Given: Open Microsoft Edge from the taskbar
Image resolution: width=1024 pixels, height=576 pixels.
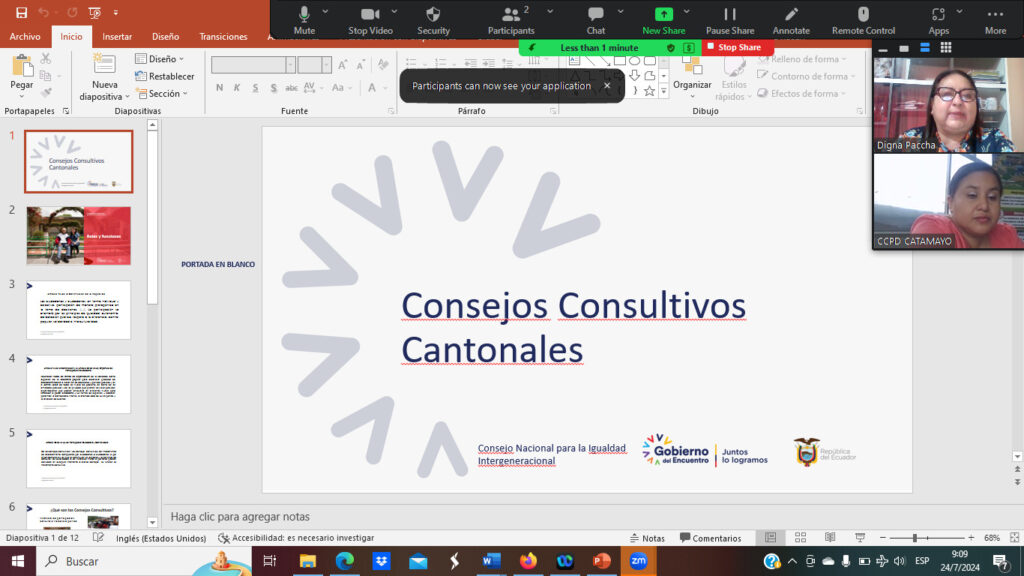Looking at the screenshot, I should click(344, 561).
